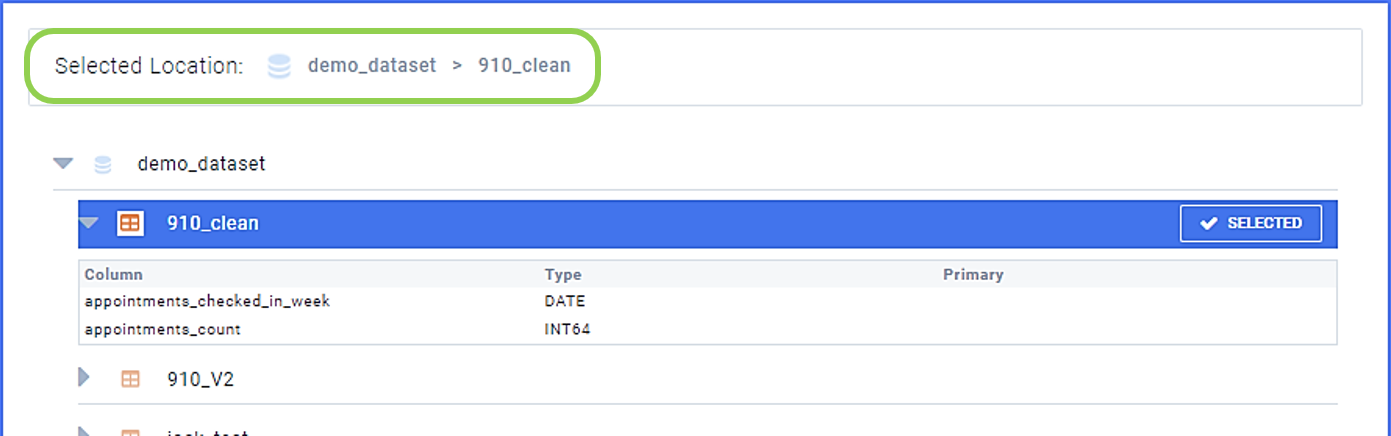The height and width of the screenshot is (436, 1391).
Task: Select the appointments_checked_in_week column row
Action: coord(707,301)
